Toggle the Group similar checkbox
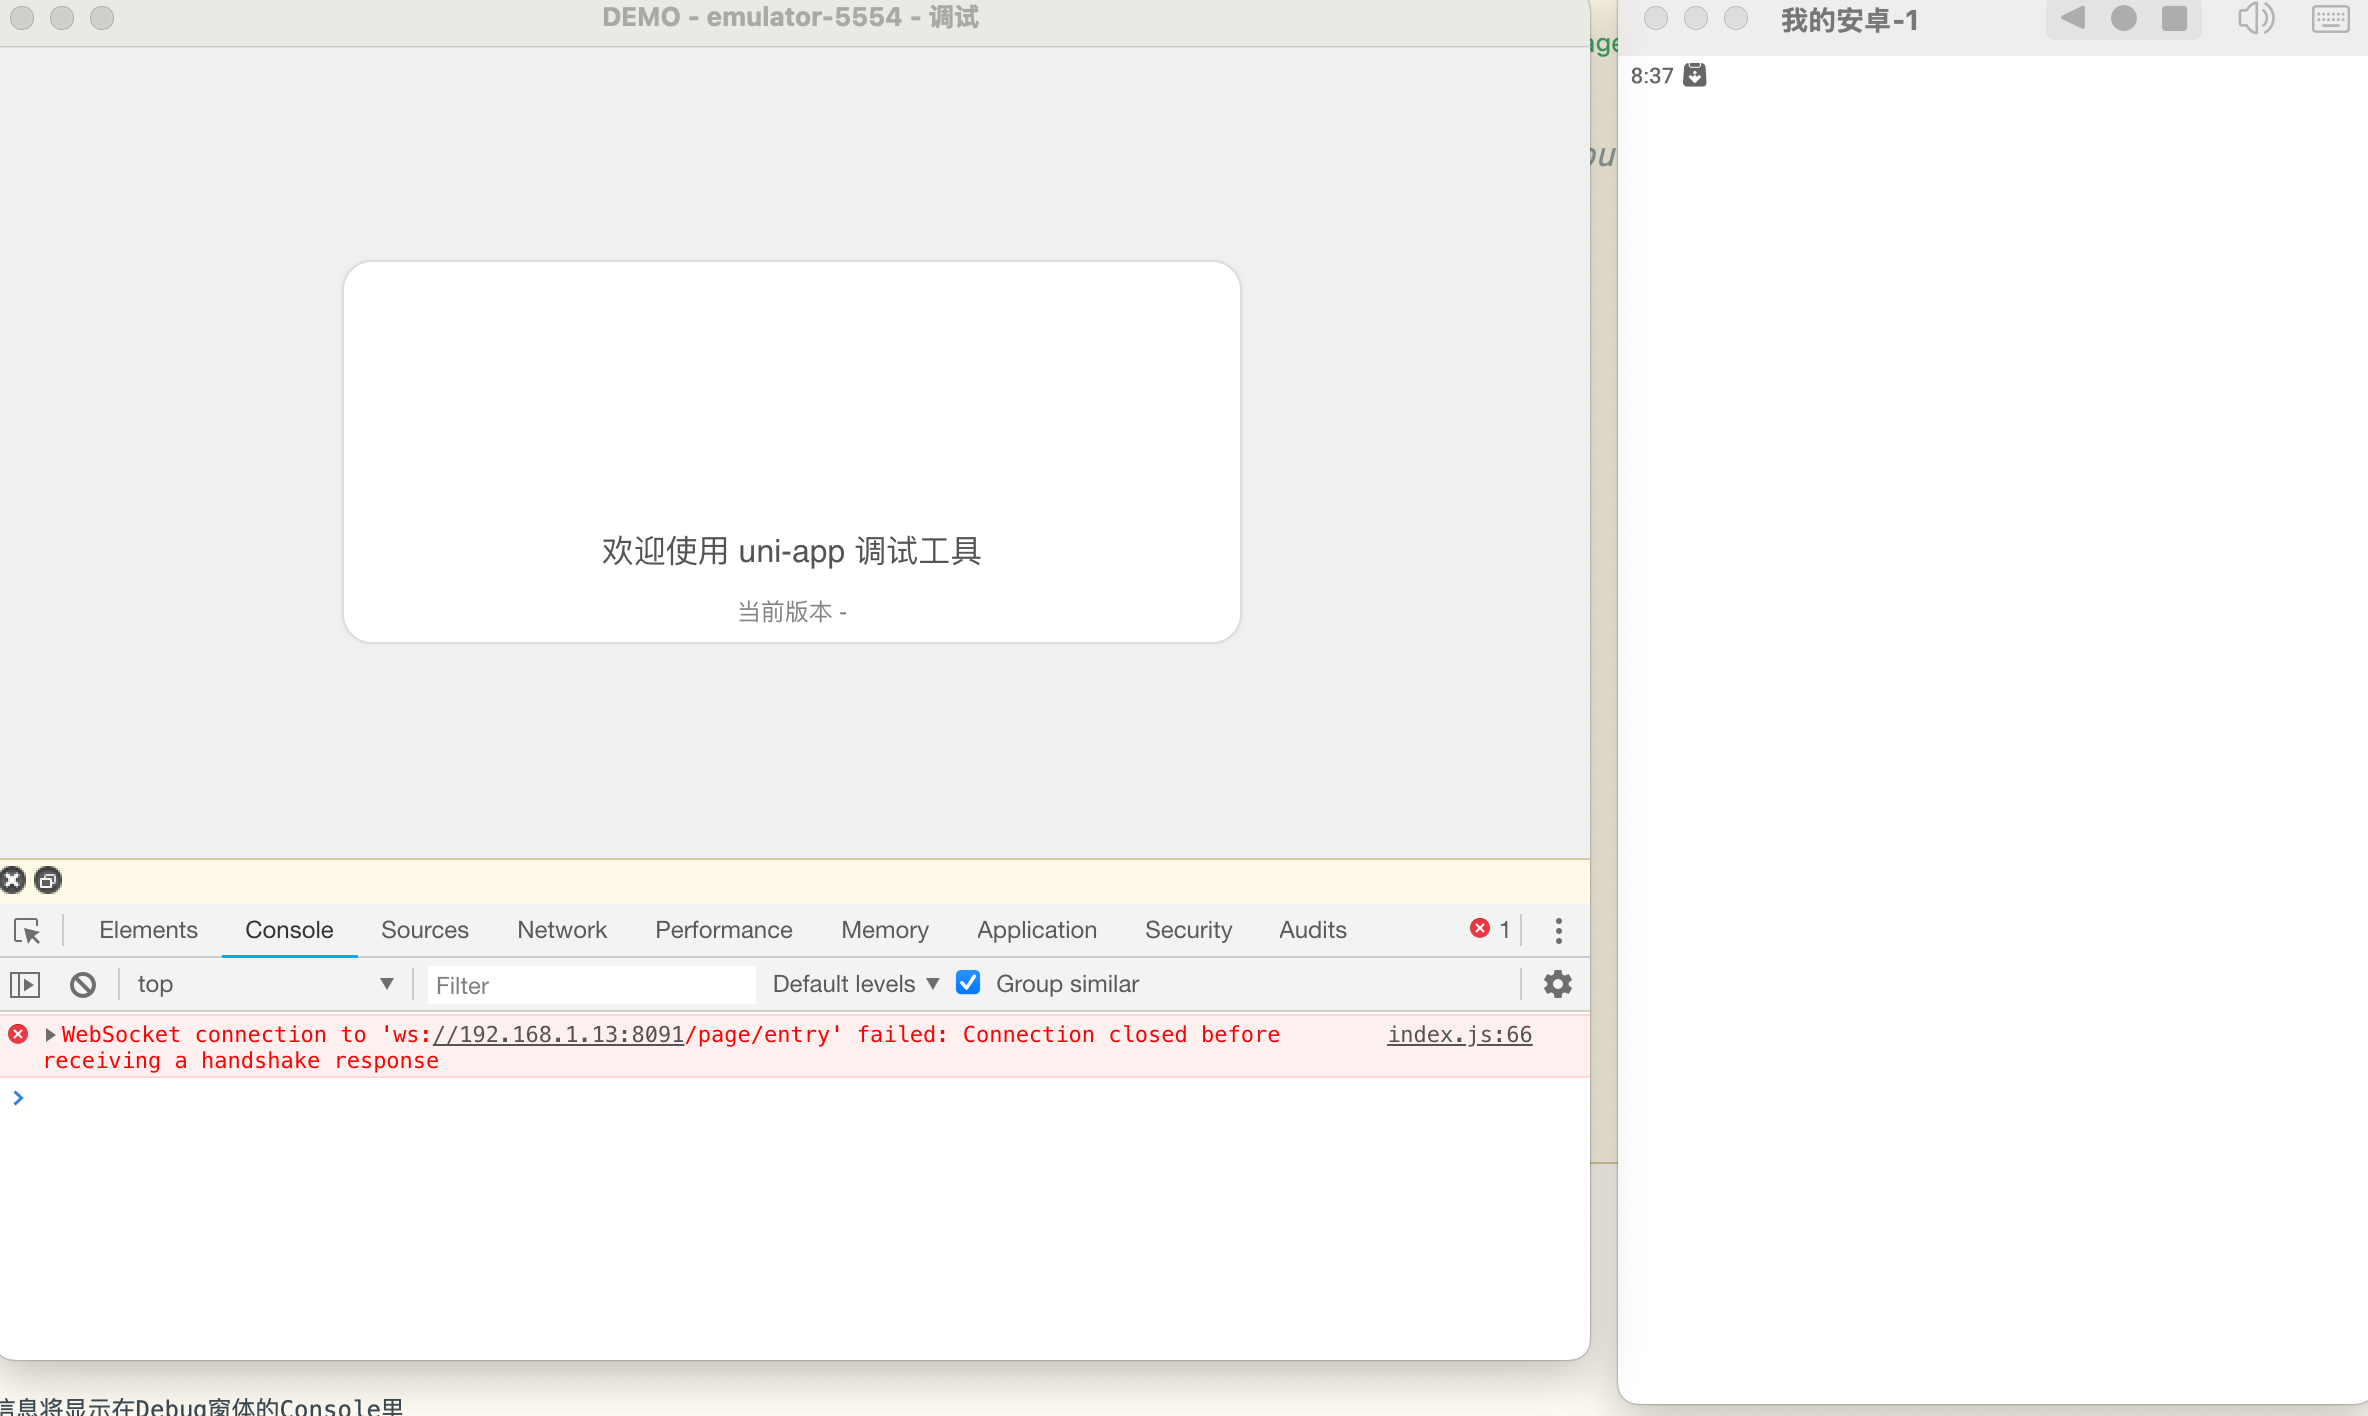The image size is (2368, 1416). click(x=969, y=983)
